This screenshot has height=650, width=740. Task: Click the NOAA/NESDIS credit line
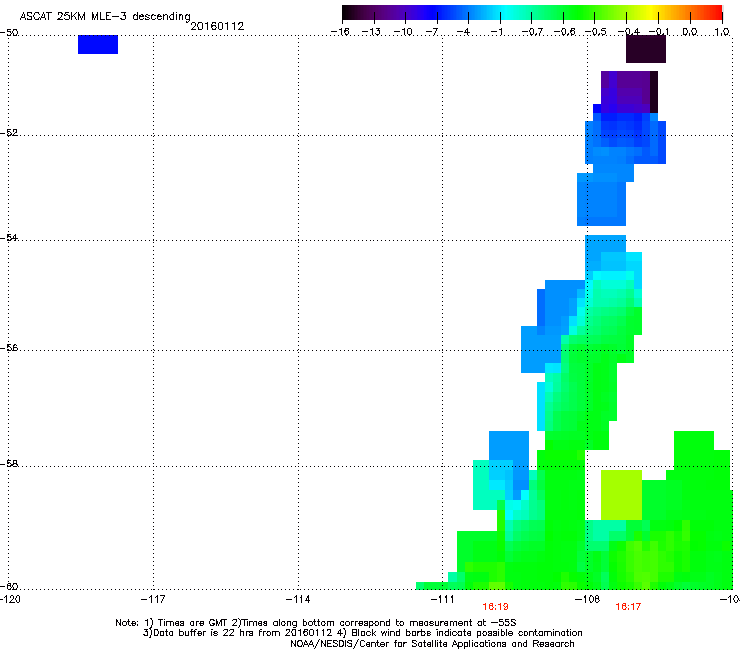click(x=432, y=644)
